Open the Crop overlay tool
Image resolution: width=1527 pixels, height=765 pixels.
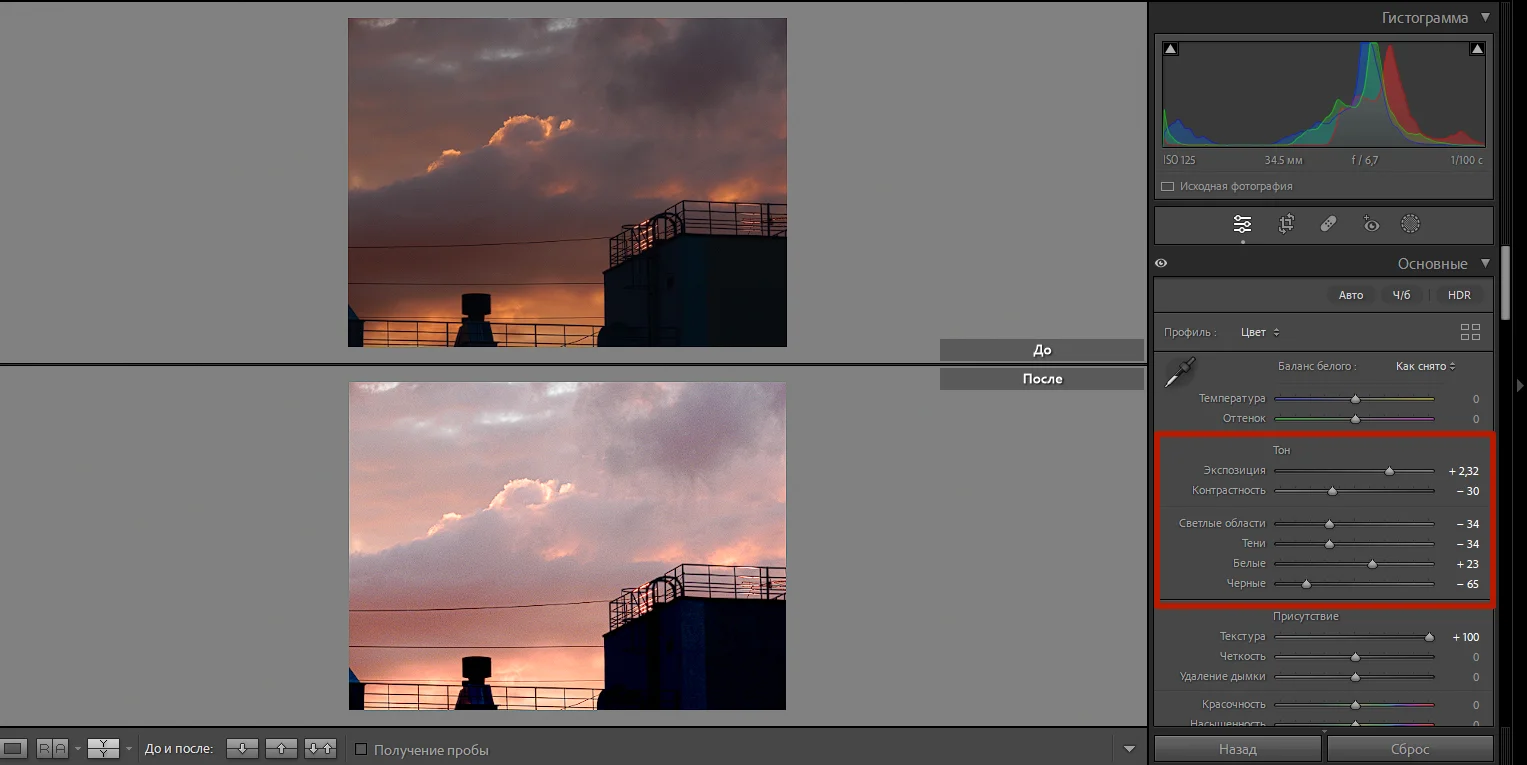click(x=1286, y=224)
